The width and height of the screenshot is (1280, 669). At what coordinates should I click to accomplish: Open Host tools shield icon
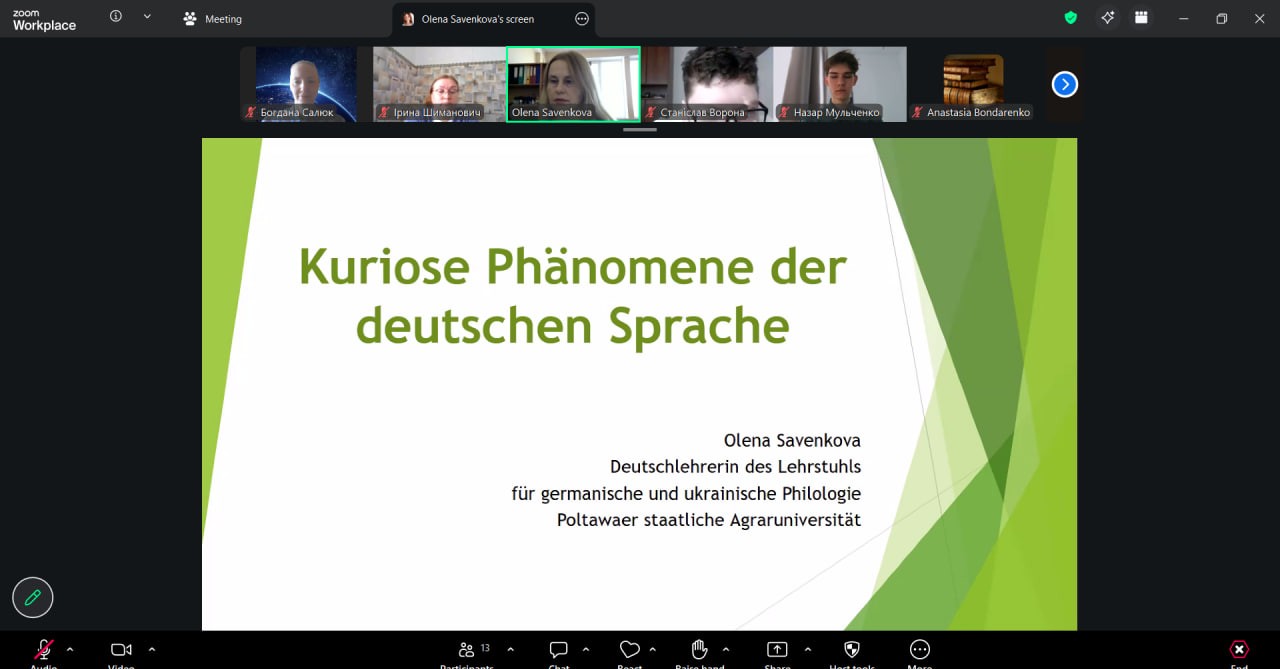[x=852, y=650]
